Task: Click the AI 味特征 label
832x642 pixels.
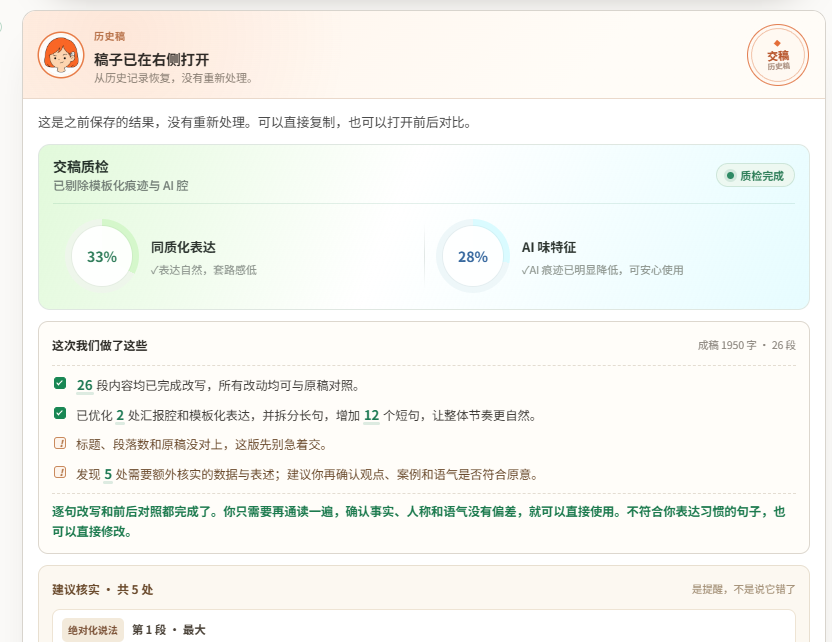Action: click(x=549, y=247)
